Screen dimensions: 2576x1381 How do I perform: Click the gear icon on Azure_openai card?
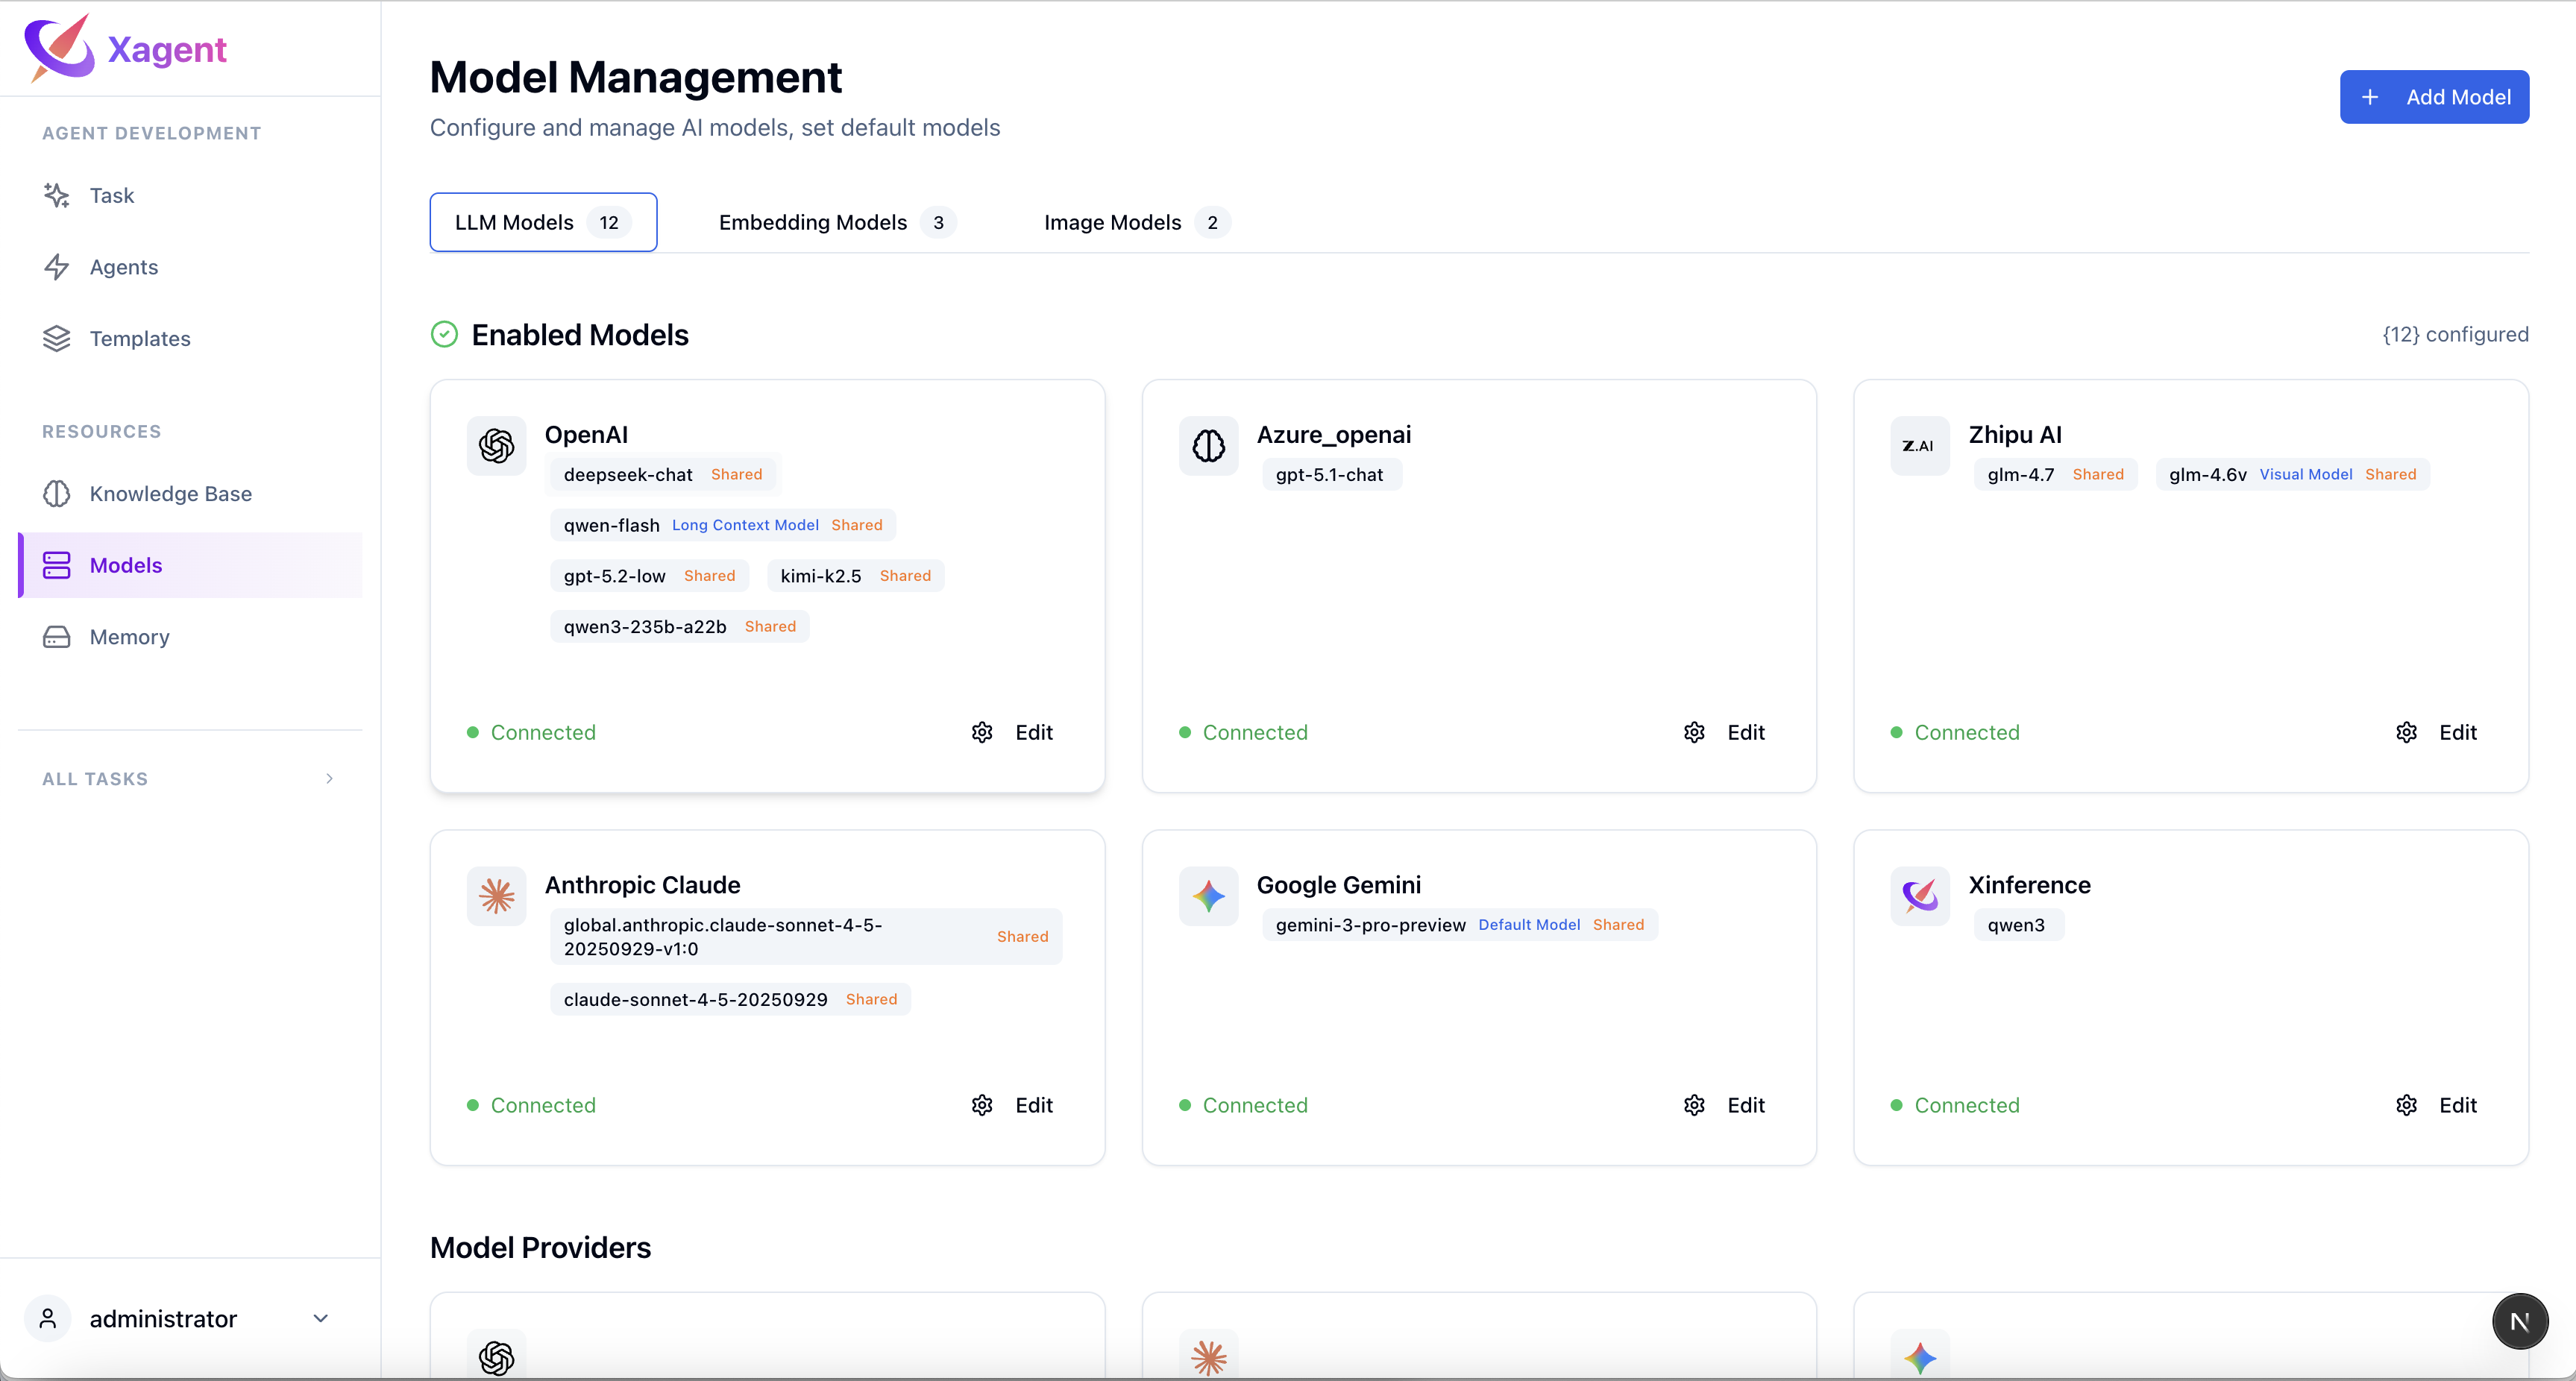[x=1694, y=732]
